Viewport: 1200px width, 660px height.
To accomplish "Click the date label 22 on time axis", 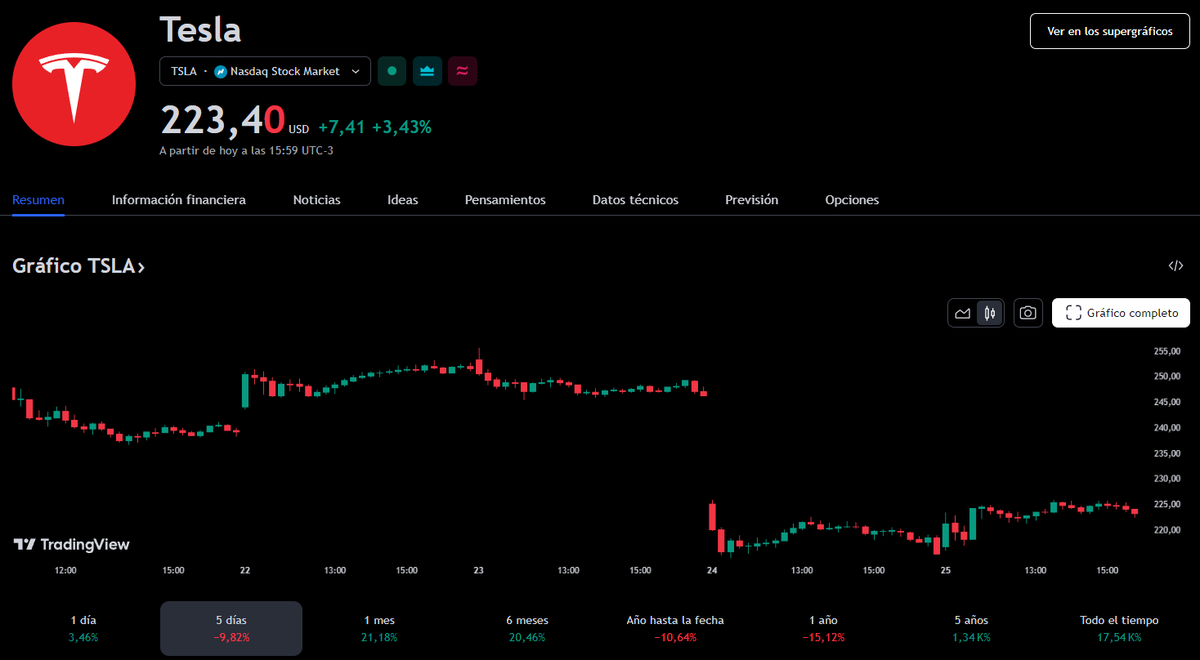I will (x=245, y=570).
